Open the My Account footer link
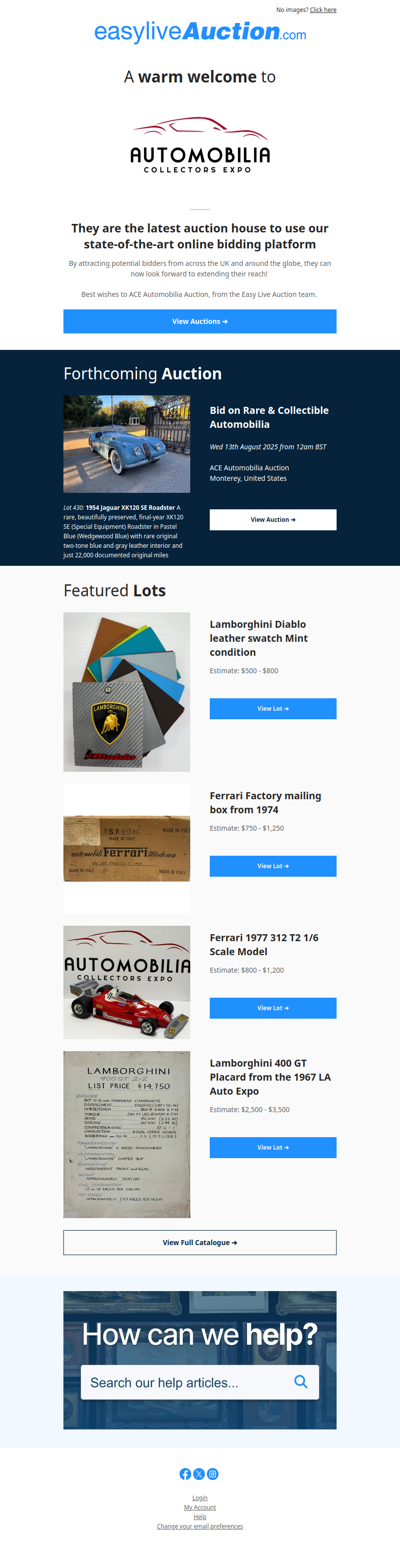This screenshot has height=1555, width=400. point(200,1507)
